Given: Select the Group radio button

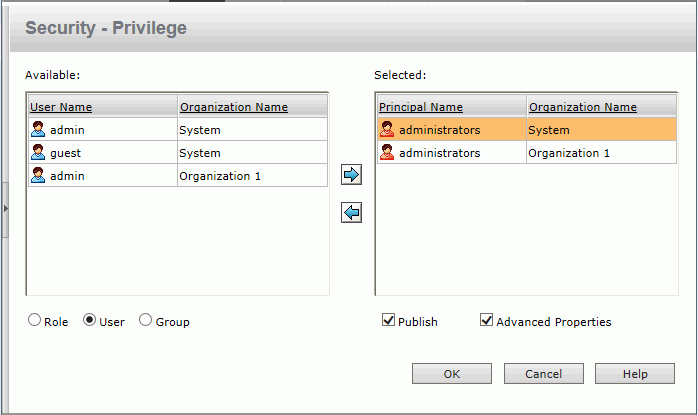Looking at the screenshot, I should pos(146,320).
